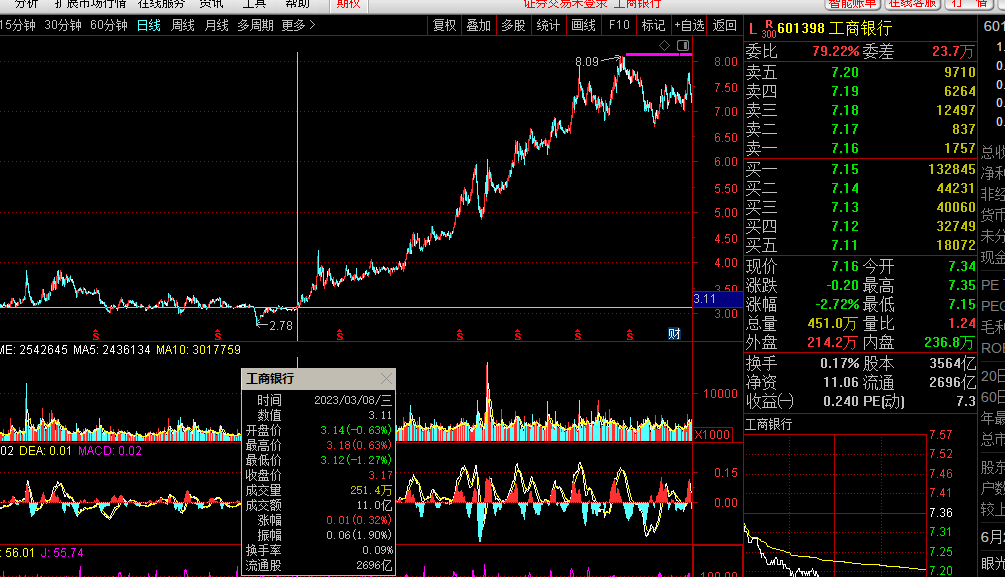Click the 卖五 ask price 7.20
The image size is (1005, 577).
845,72
